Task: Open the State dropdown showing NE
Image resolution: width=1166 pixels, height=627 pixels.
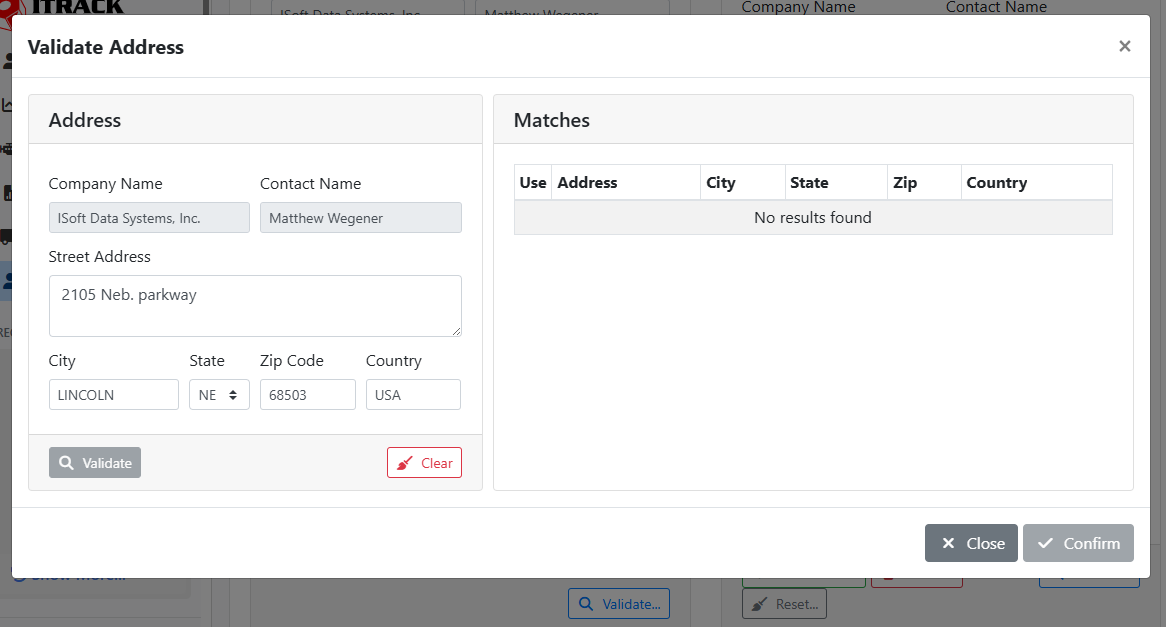Action: click(219, 394)
